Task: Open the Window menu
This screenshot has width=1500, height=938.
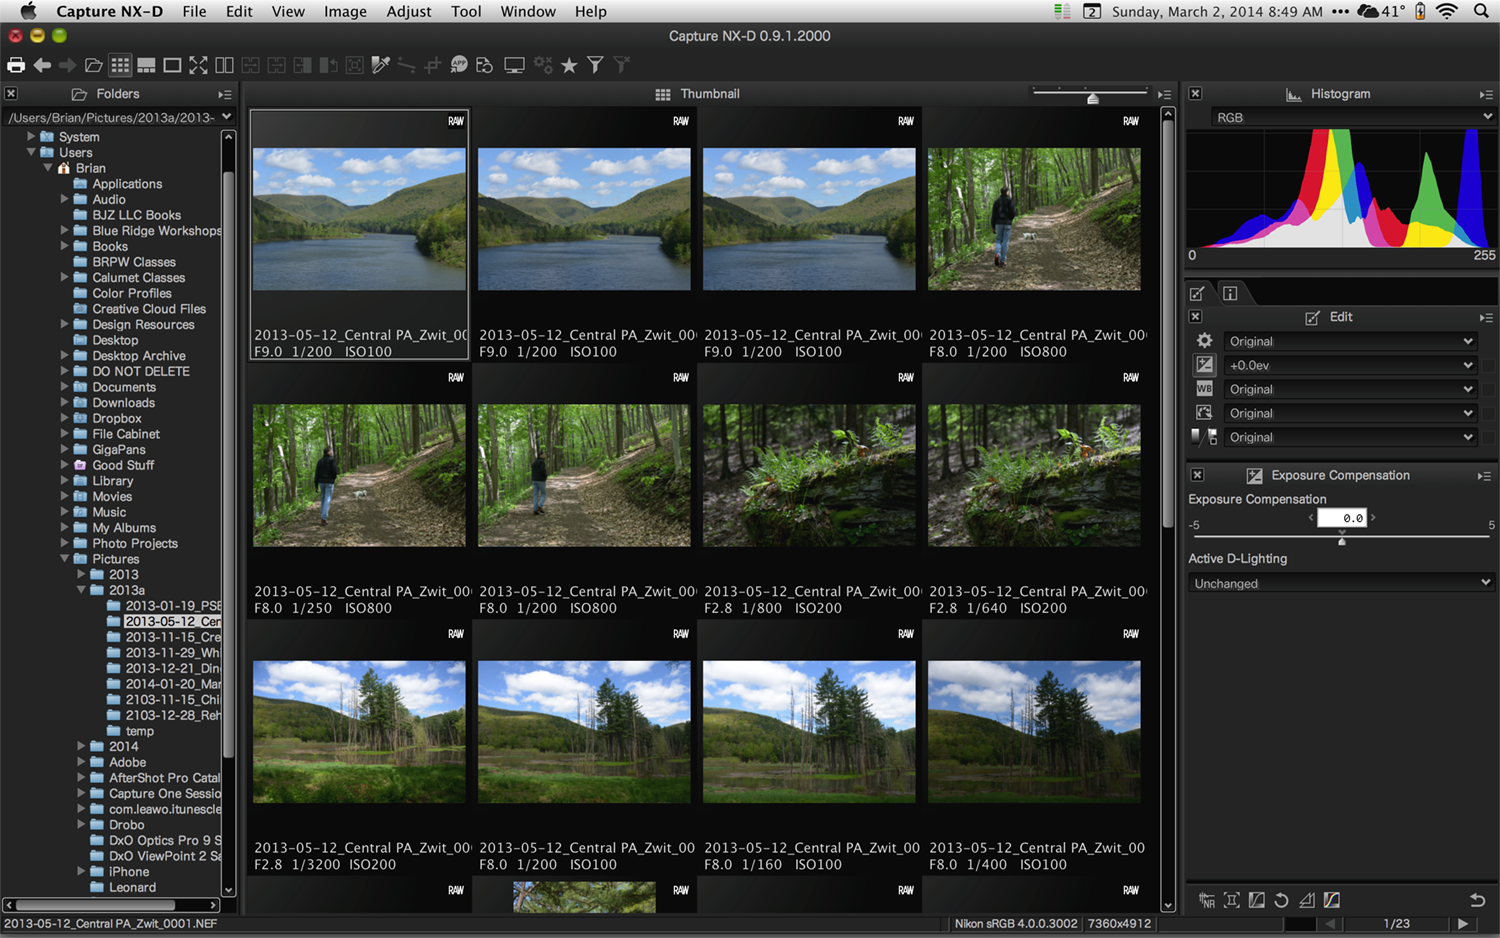Action: coord(528,12)
